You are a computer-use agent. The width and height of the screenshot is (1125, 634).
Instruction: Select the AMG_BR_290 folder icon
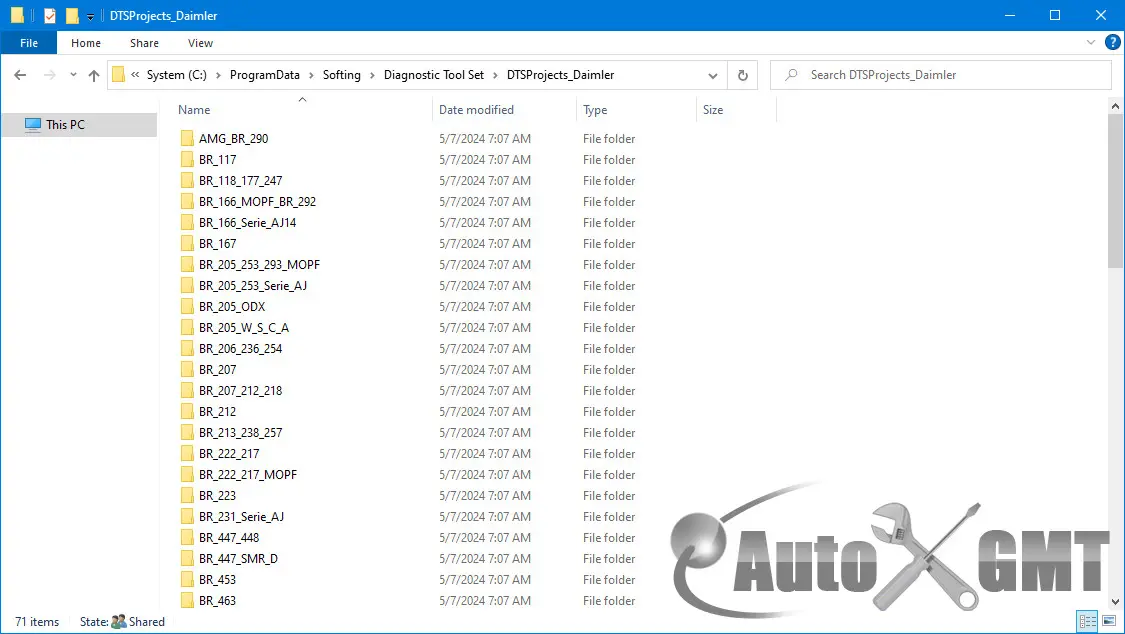point(187,138)
